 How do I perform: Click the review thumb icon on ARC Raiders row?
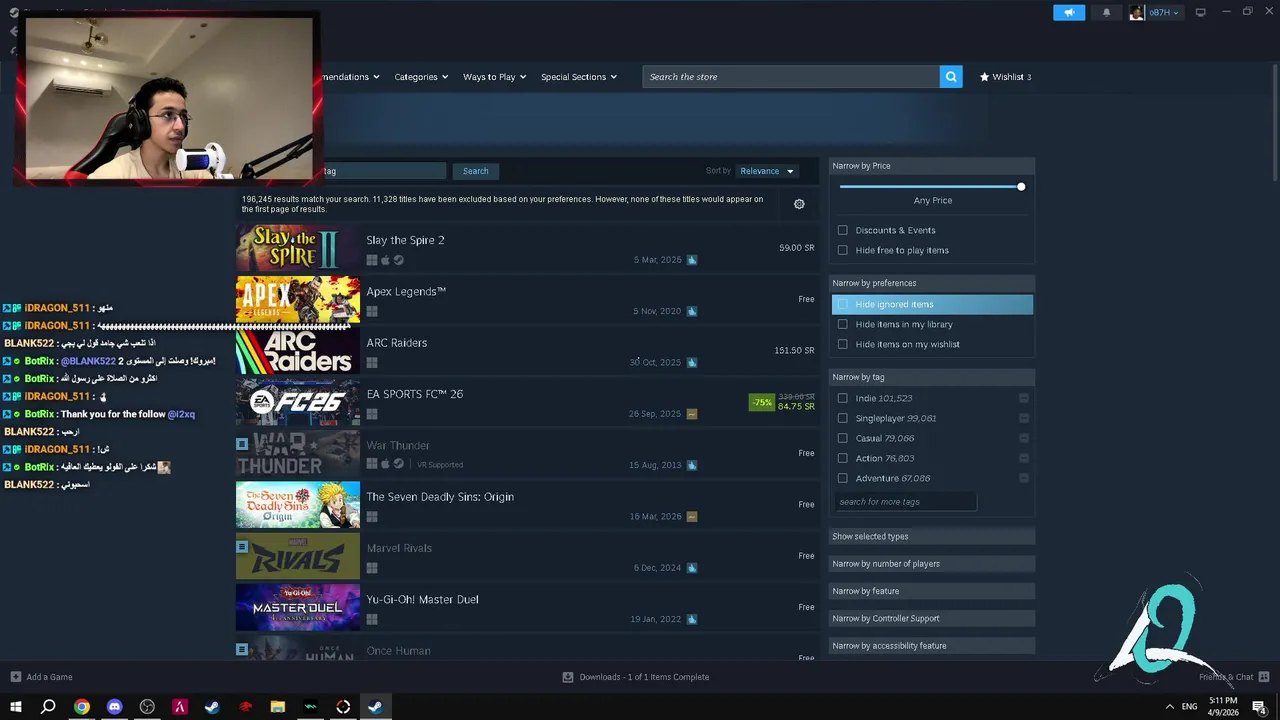tap(692, 363)
